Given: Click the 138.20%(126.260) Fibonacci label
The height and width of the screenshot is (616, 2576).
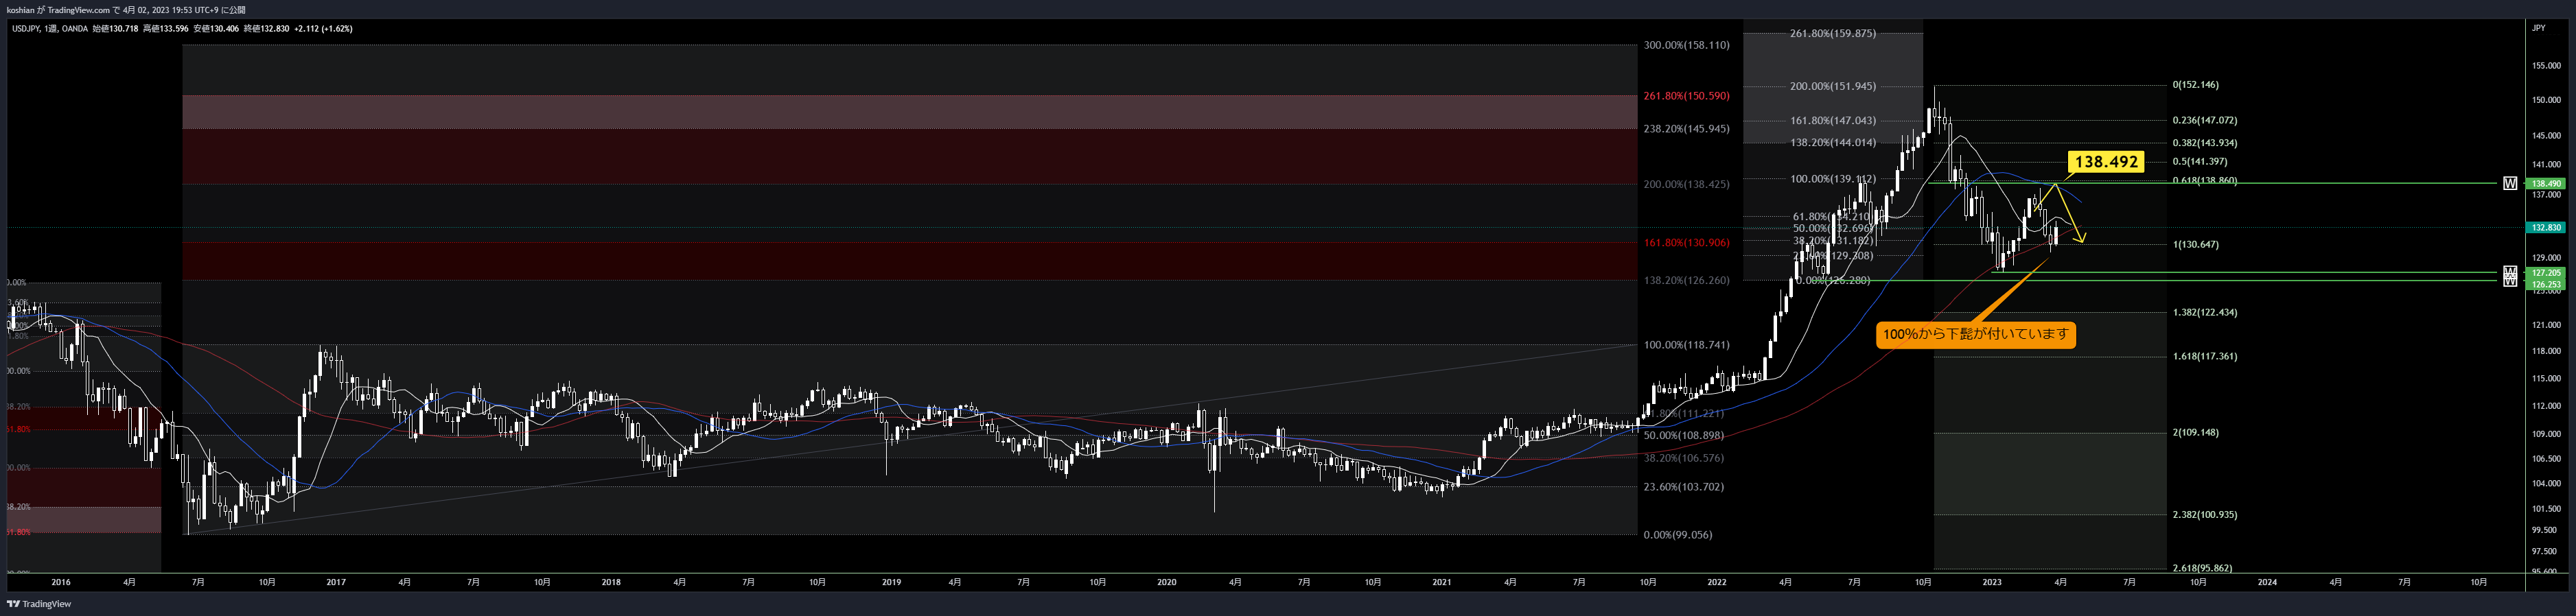Looking at the screenshot, I should (1686, 281).
